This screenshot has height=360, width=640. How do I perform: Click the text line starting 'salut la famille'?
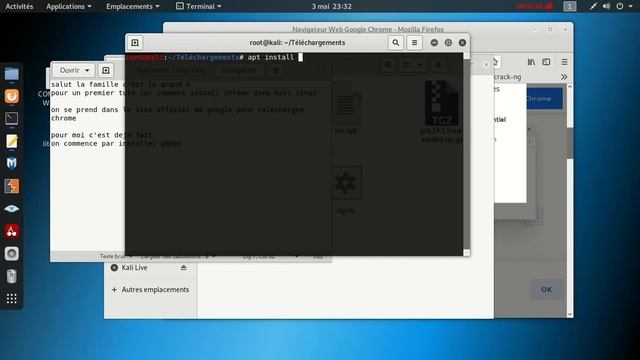click(120, 84)
